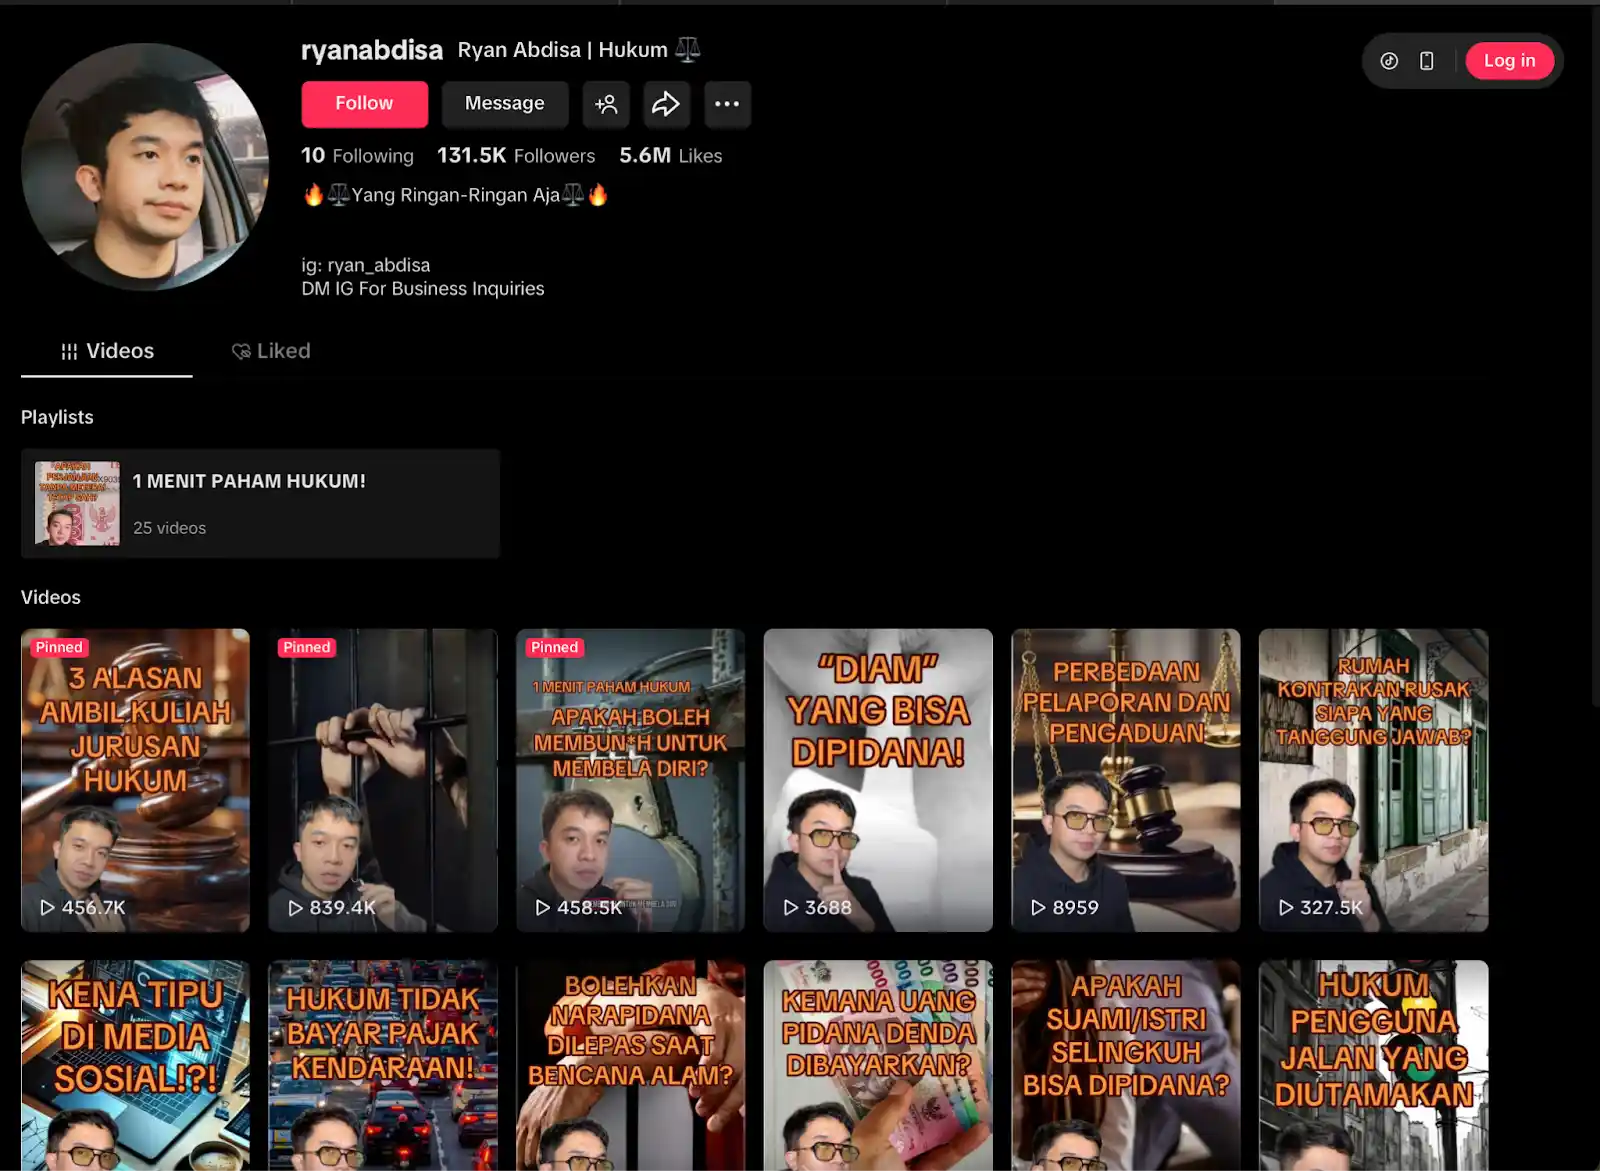Send a Message to ryanabdisa
Image resolution: width=1600 pixels, height=1171 pixels.
click(x=505, y=104)
